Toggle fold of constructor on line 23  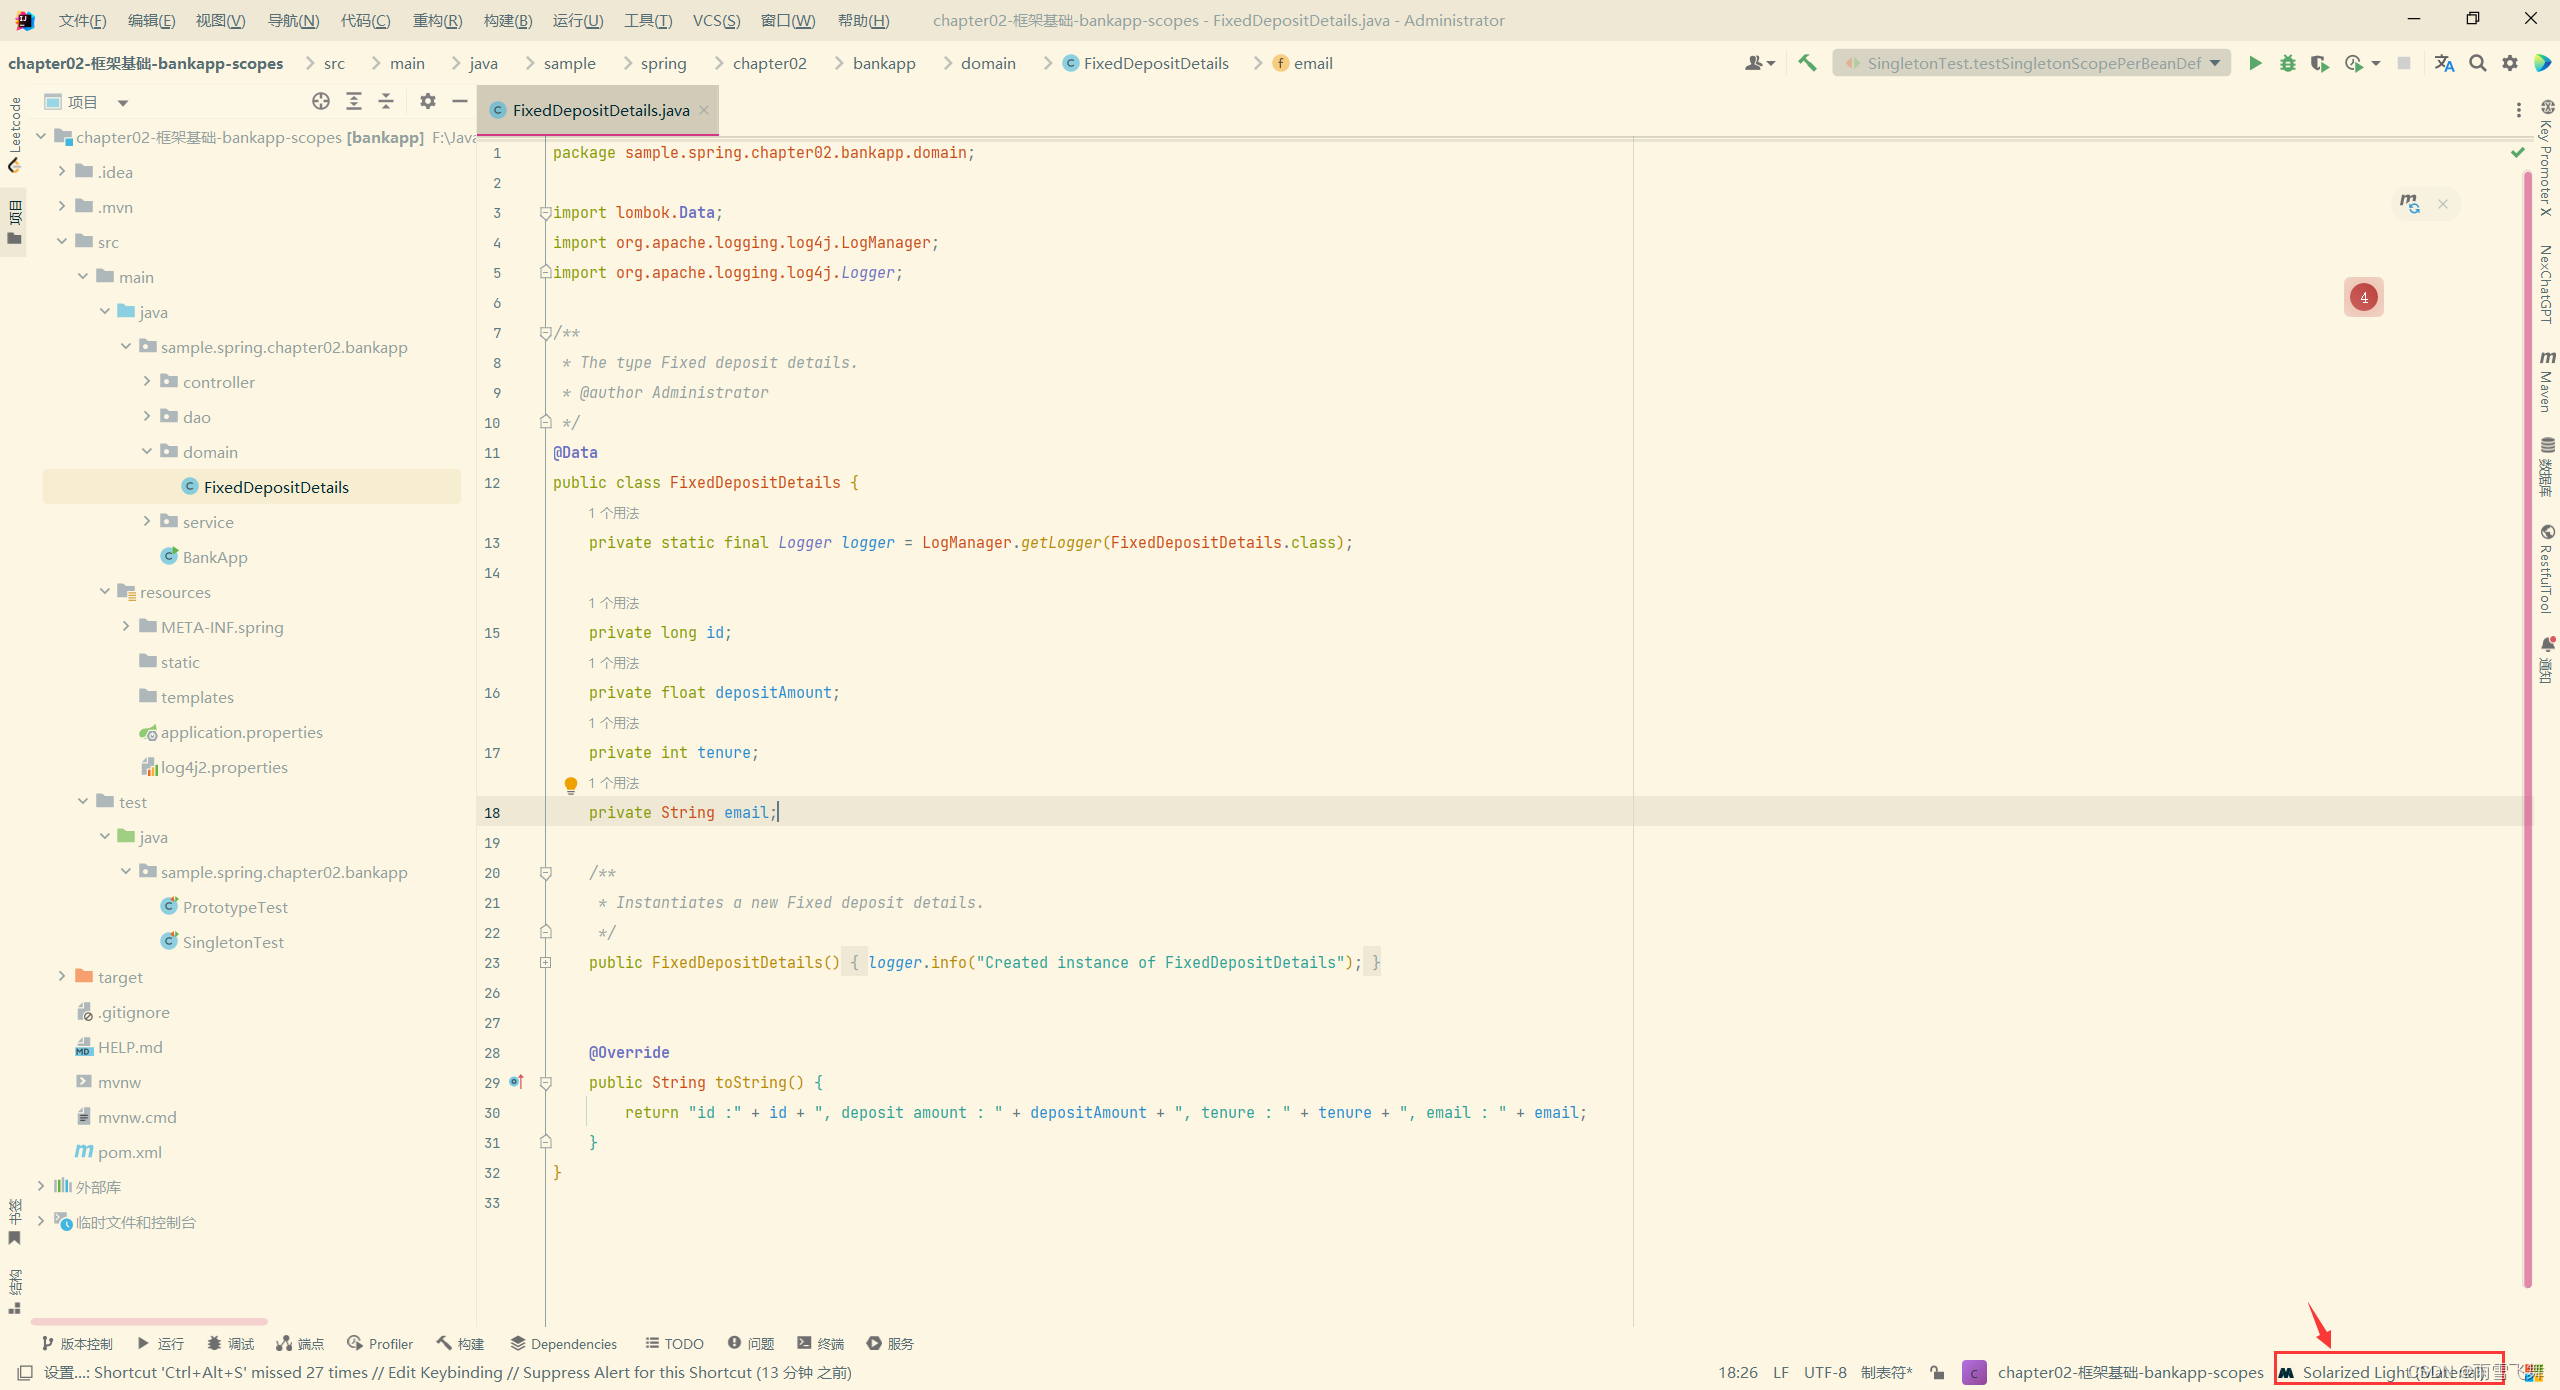(546, 962)
